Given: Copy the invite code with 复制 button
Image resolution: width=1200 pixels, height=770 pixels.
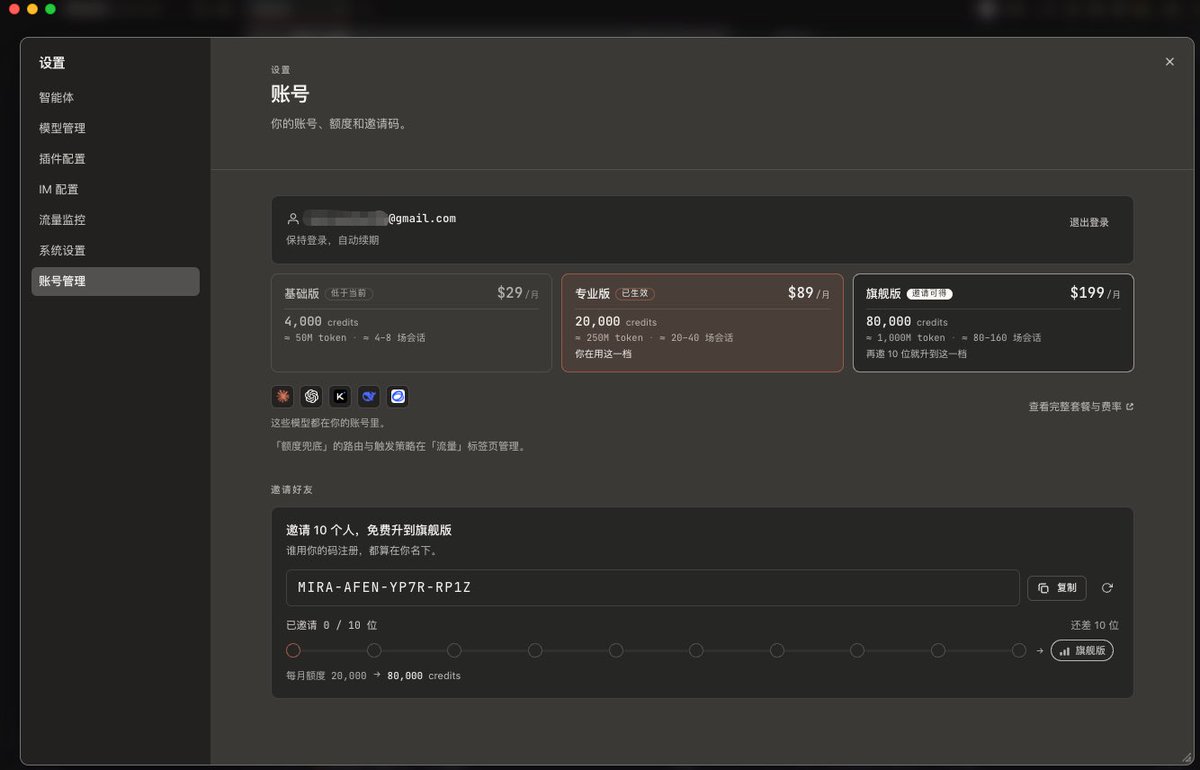Looking at the screenshot, I should 1057,588.
